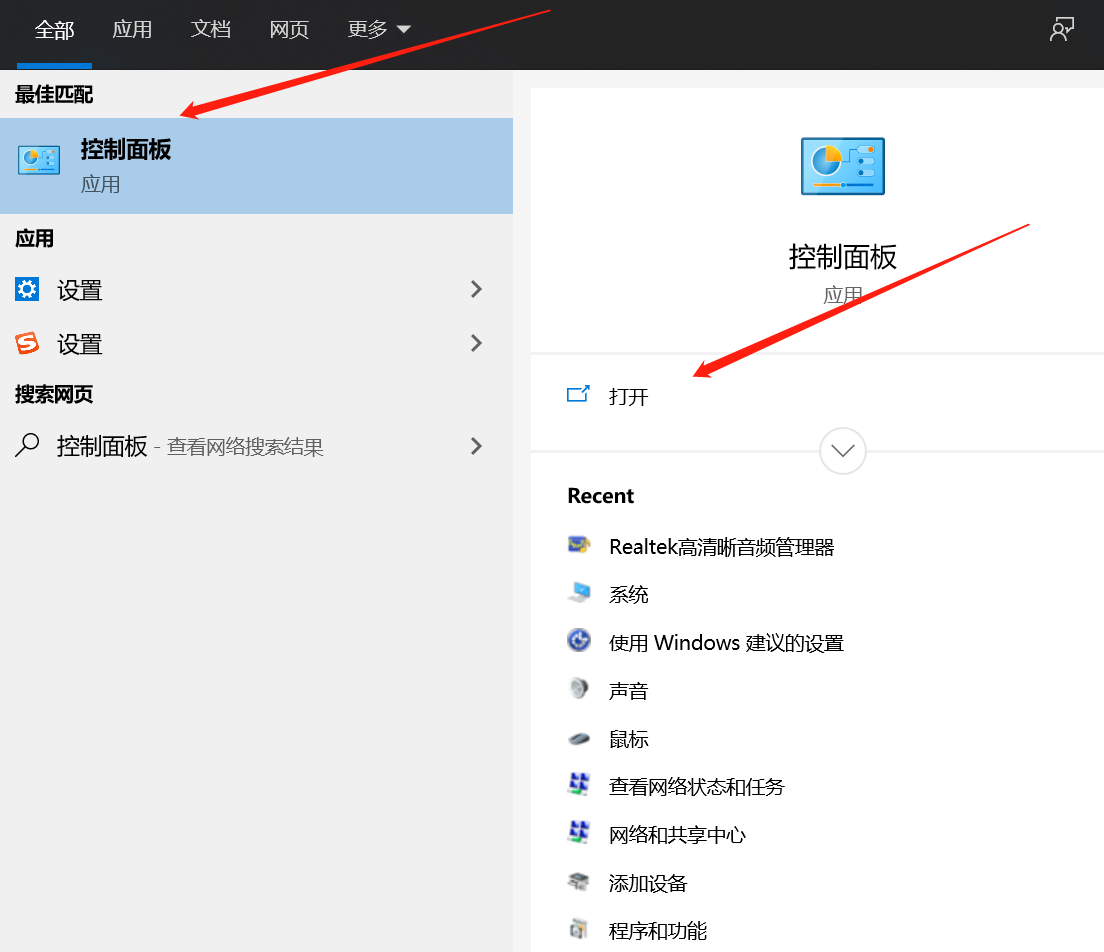Screen dimensions: 1104x952
Task: Switch to the 应用 tab
Action: [x=132, y=30]
